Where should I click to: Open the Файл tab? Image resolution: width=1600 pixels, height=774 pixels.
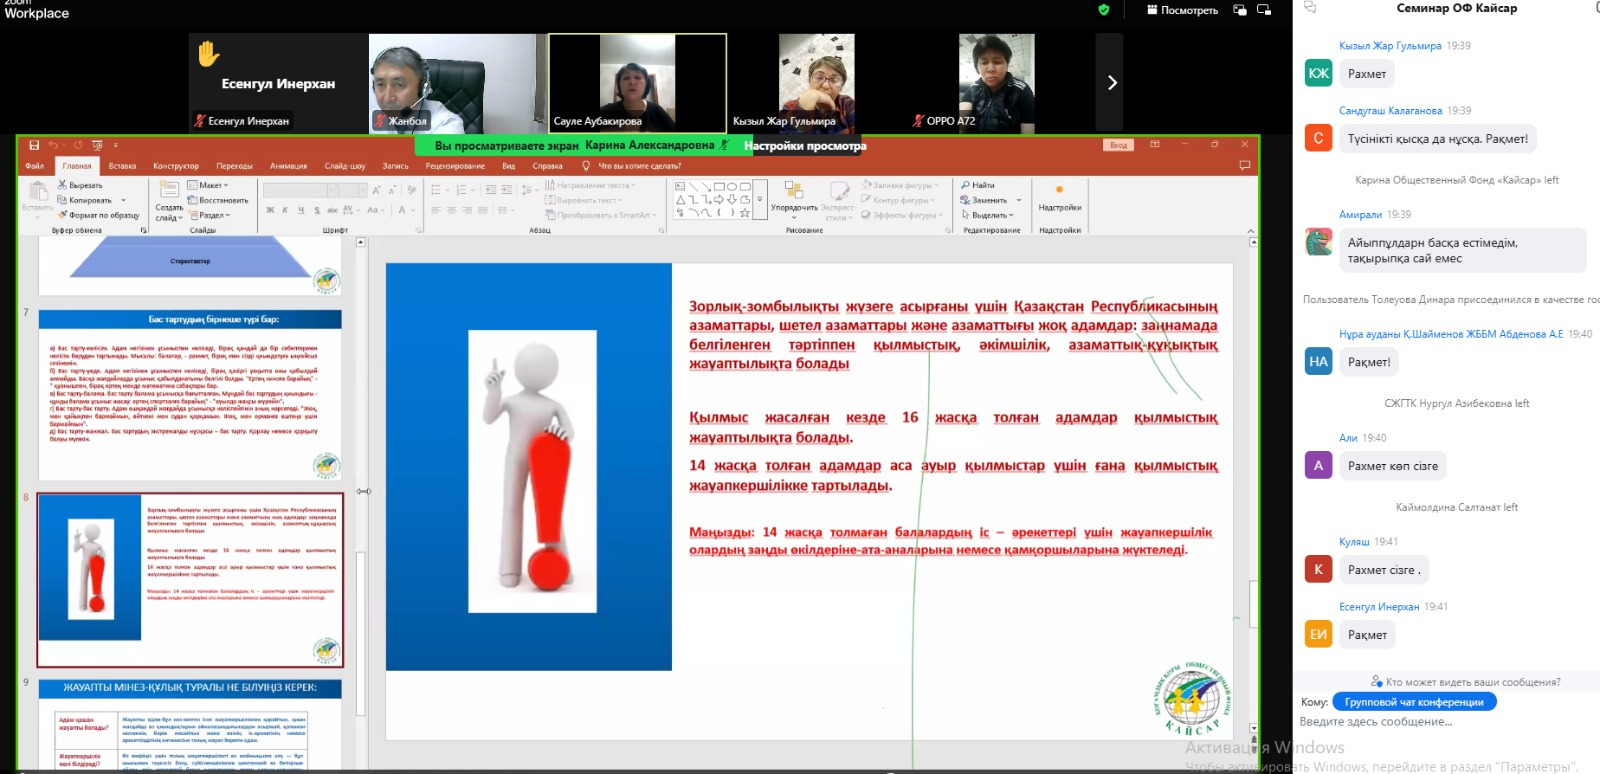pos(35,166)
